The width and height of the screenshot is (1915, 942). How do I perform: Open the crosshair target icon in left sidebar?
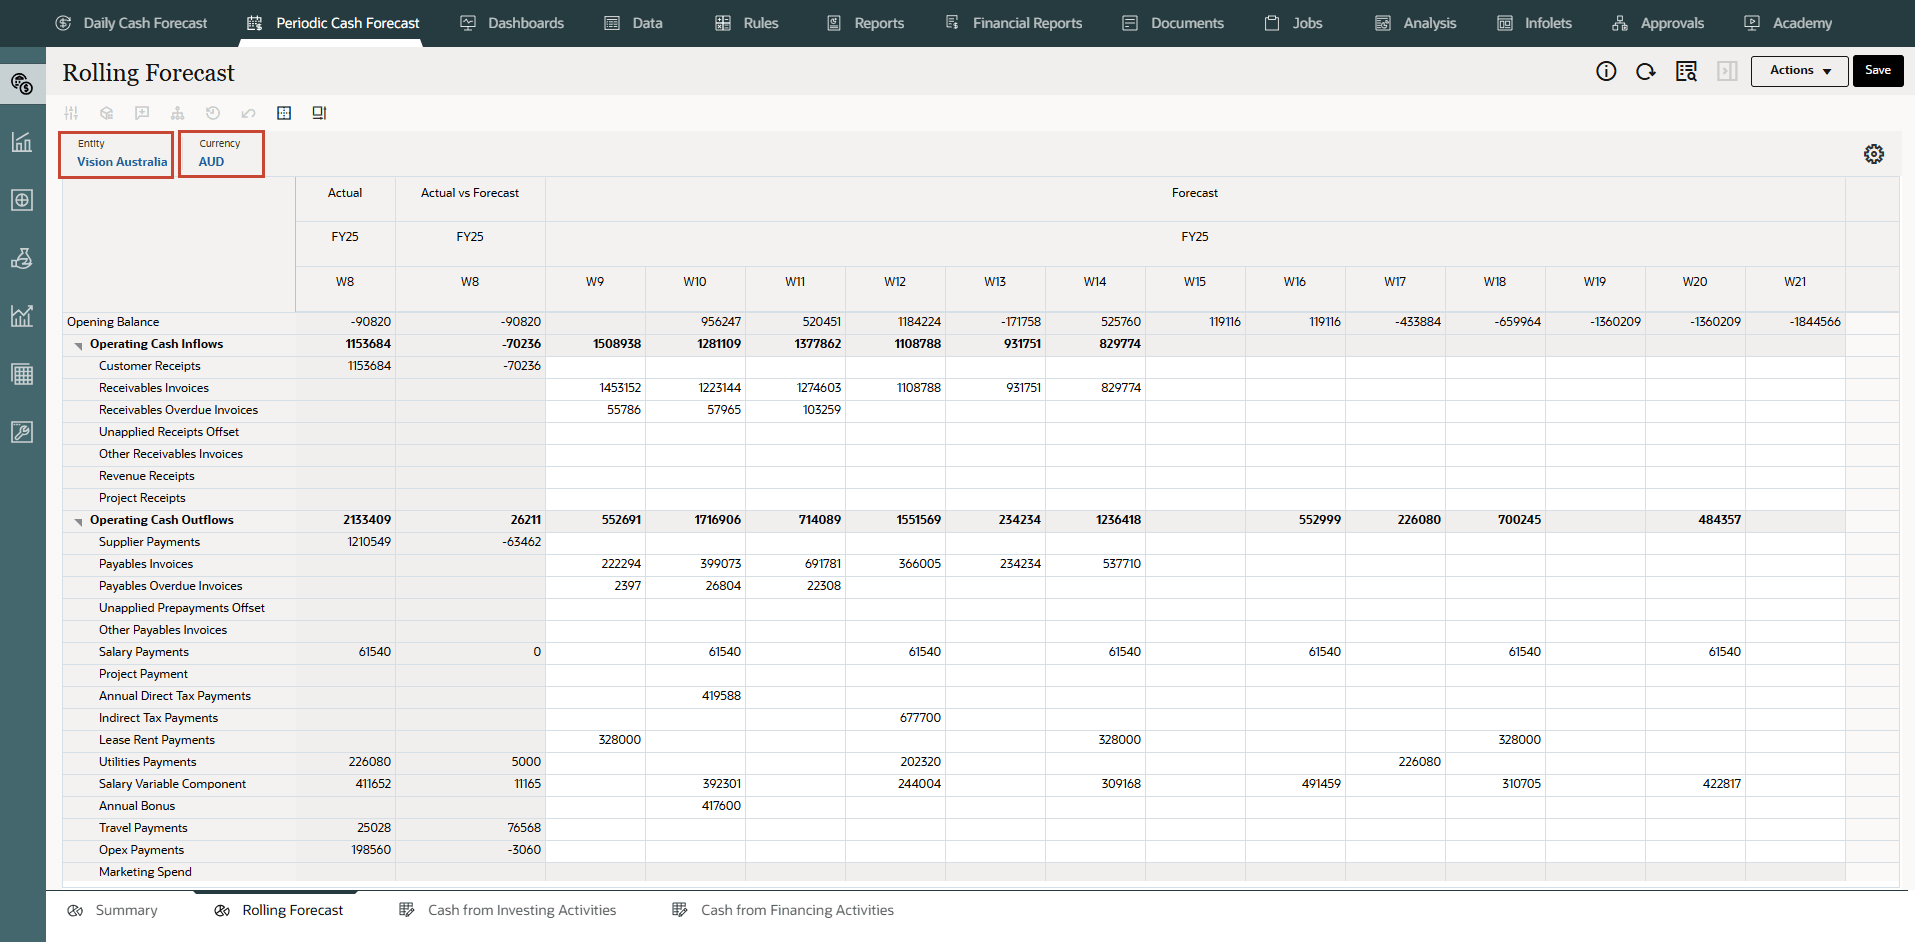(x=22, y=200)
